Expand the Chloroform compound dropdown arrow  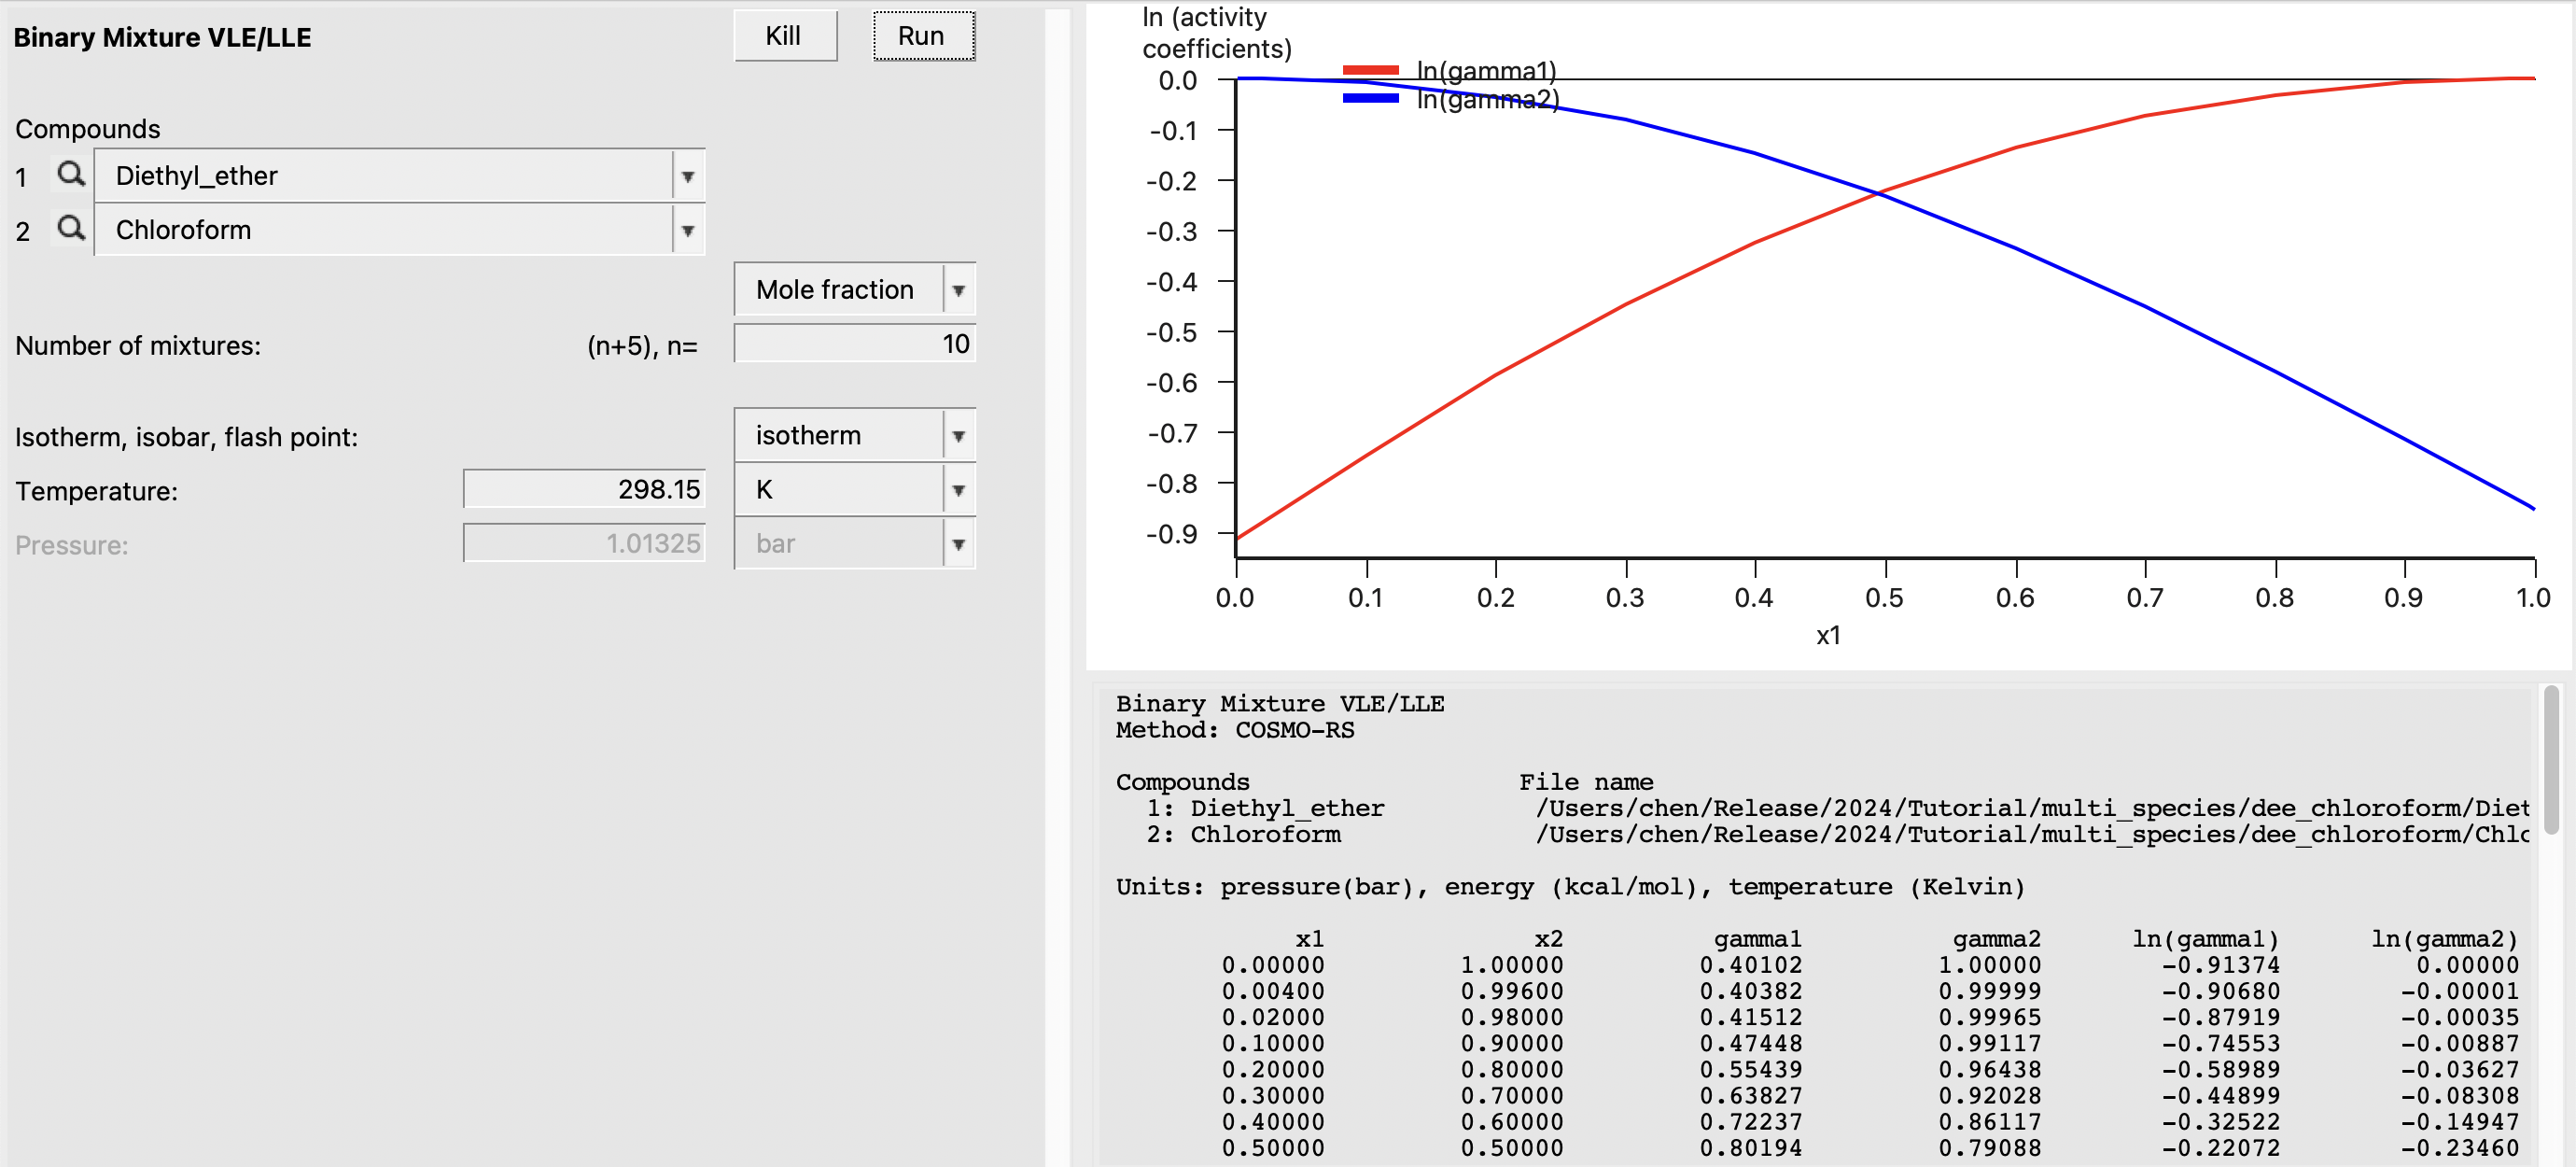click(688, 231)
